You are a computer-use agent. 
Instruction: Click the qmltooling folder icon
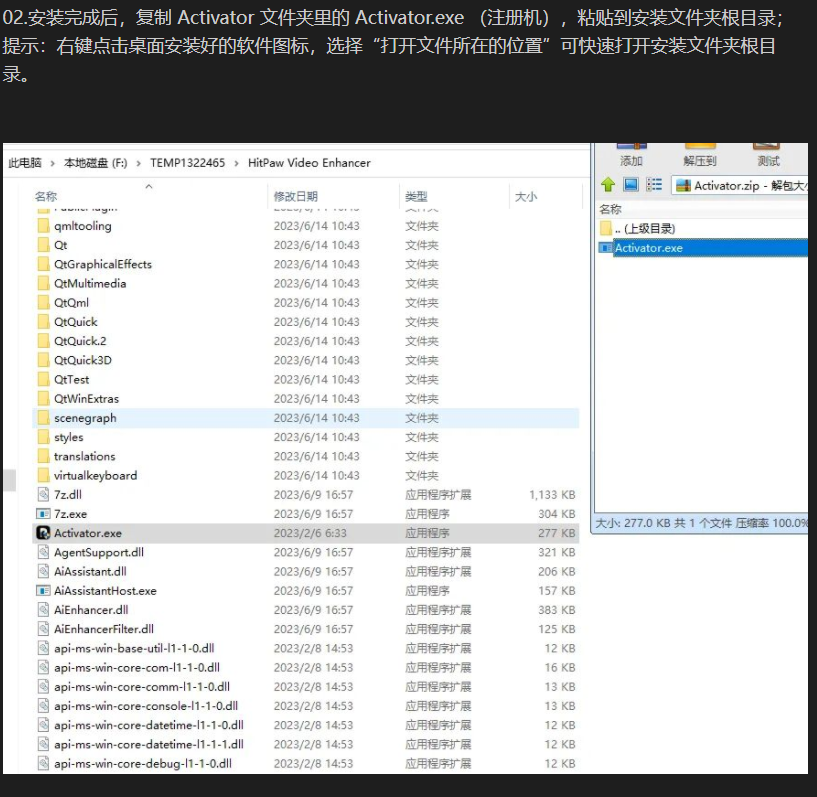point(43,226)
